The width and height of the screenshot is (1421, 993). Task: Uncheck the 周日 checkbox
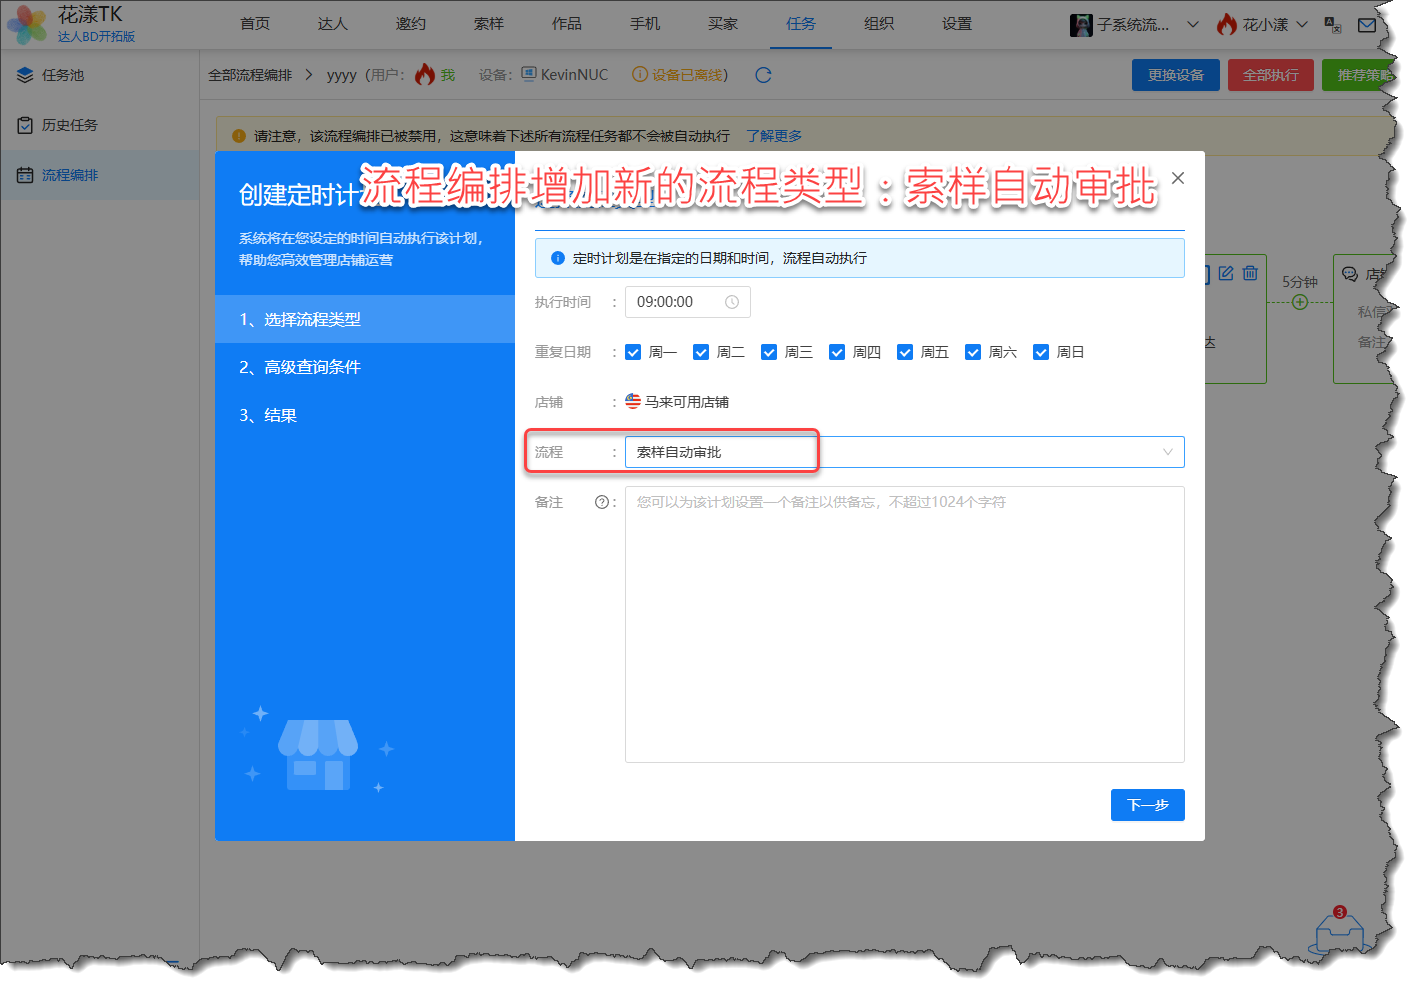pyautogui.click(x=1041, y=352)
